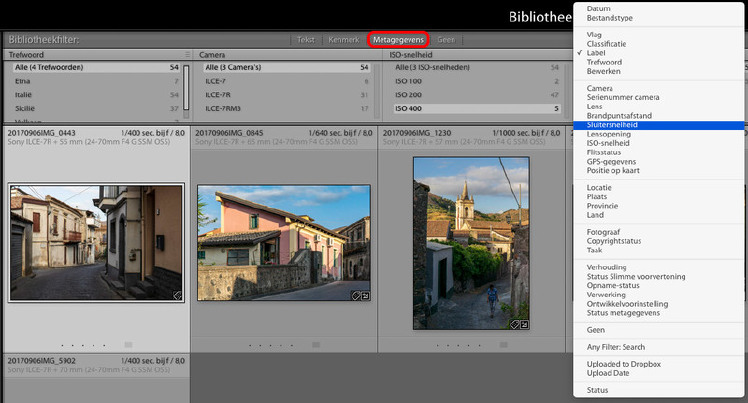Click develop adjustments badge on 20170906IMG_0845 thumbnail
Screen dimensions: 748x403
[365, 296]
